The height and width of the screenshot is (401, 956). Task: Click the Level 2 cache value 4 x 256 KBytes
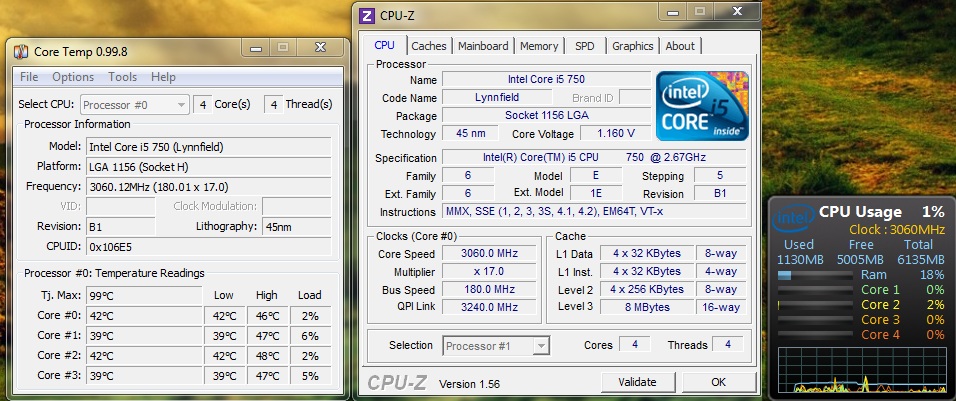(647, 289)
